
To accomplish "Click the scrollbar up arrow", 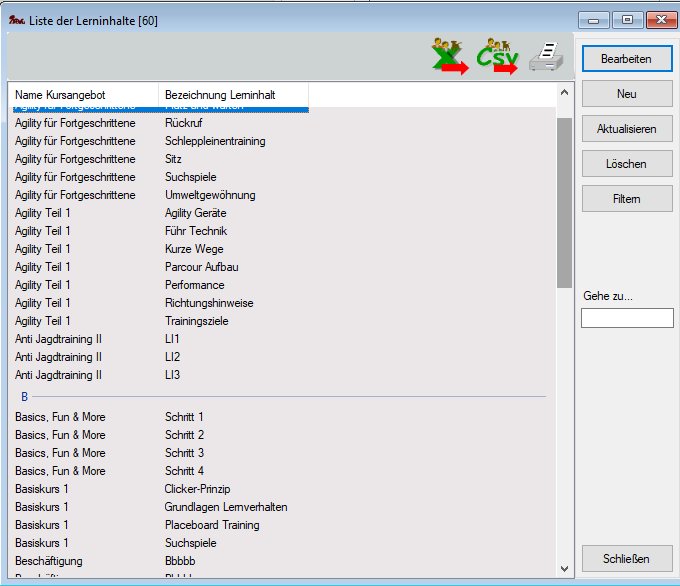I will [x=564, y=93].
